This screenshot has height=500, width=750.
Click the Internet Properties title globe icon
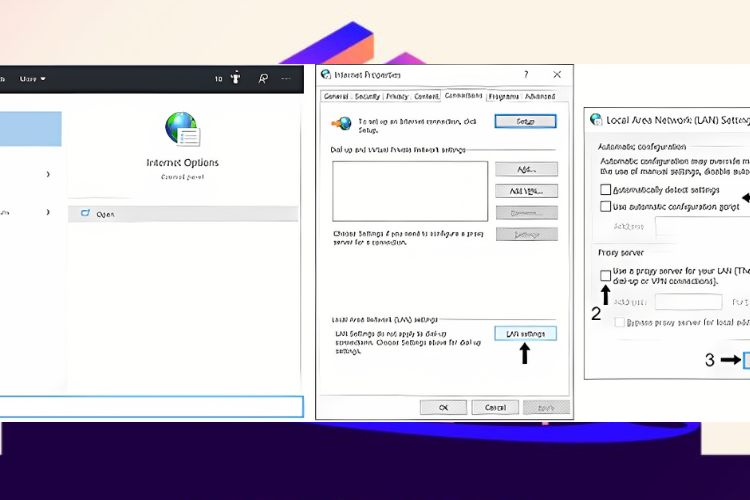pos(326,75)
